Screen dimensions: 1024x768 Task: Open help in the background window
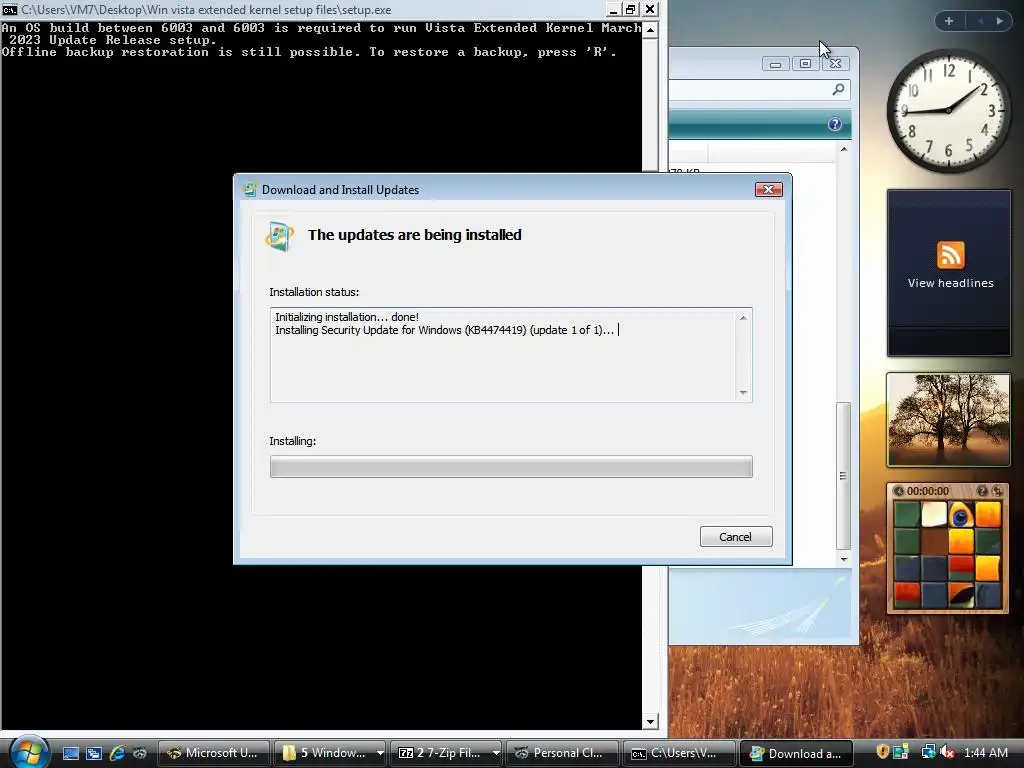[835, 124]
